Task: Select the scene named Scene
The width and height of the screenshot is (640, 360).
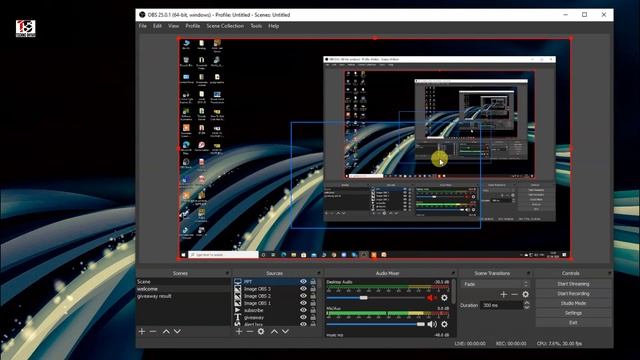Action: pyautogui.click(x=183, y=282)
